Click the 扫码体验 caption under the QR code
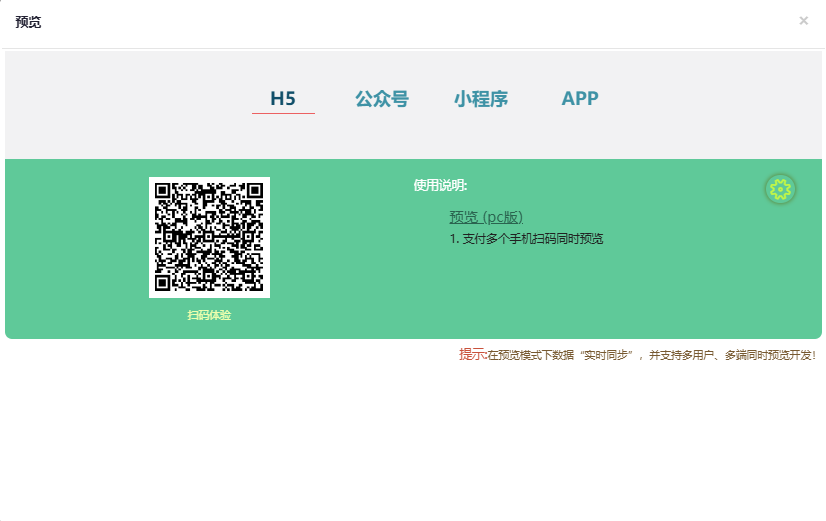 209,315
